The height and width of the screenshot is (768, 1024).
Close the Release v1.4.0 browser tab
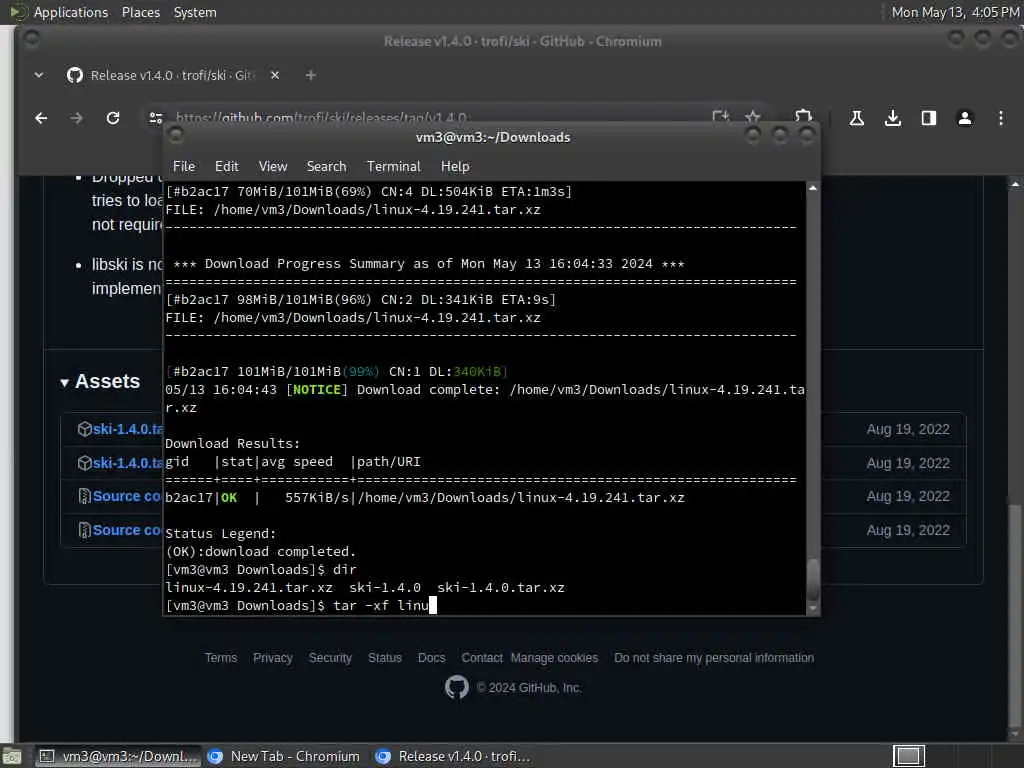pyautogui.click(x=275, y=75)
